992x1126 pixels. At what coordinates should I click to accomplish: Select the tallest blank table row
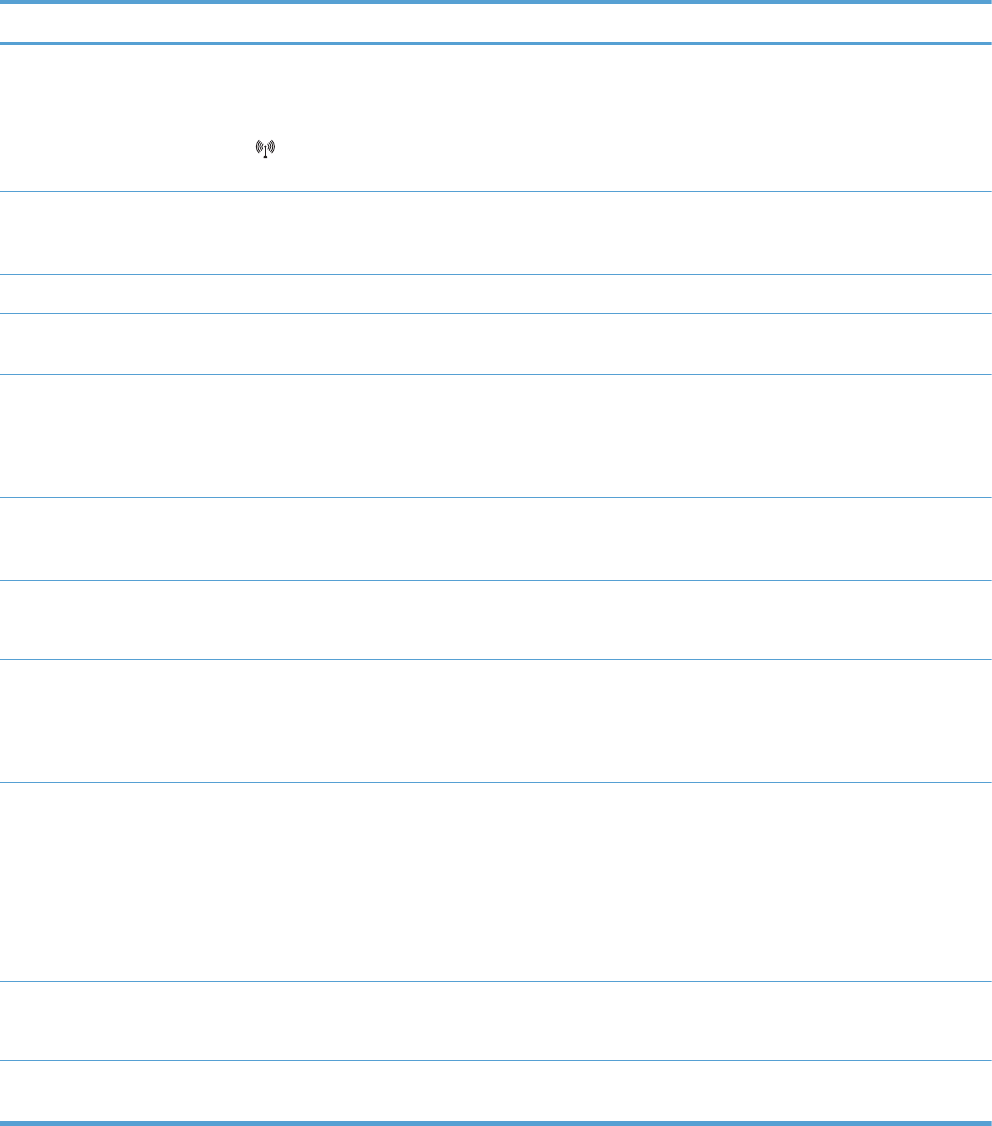point(496,882)
